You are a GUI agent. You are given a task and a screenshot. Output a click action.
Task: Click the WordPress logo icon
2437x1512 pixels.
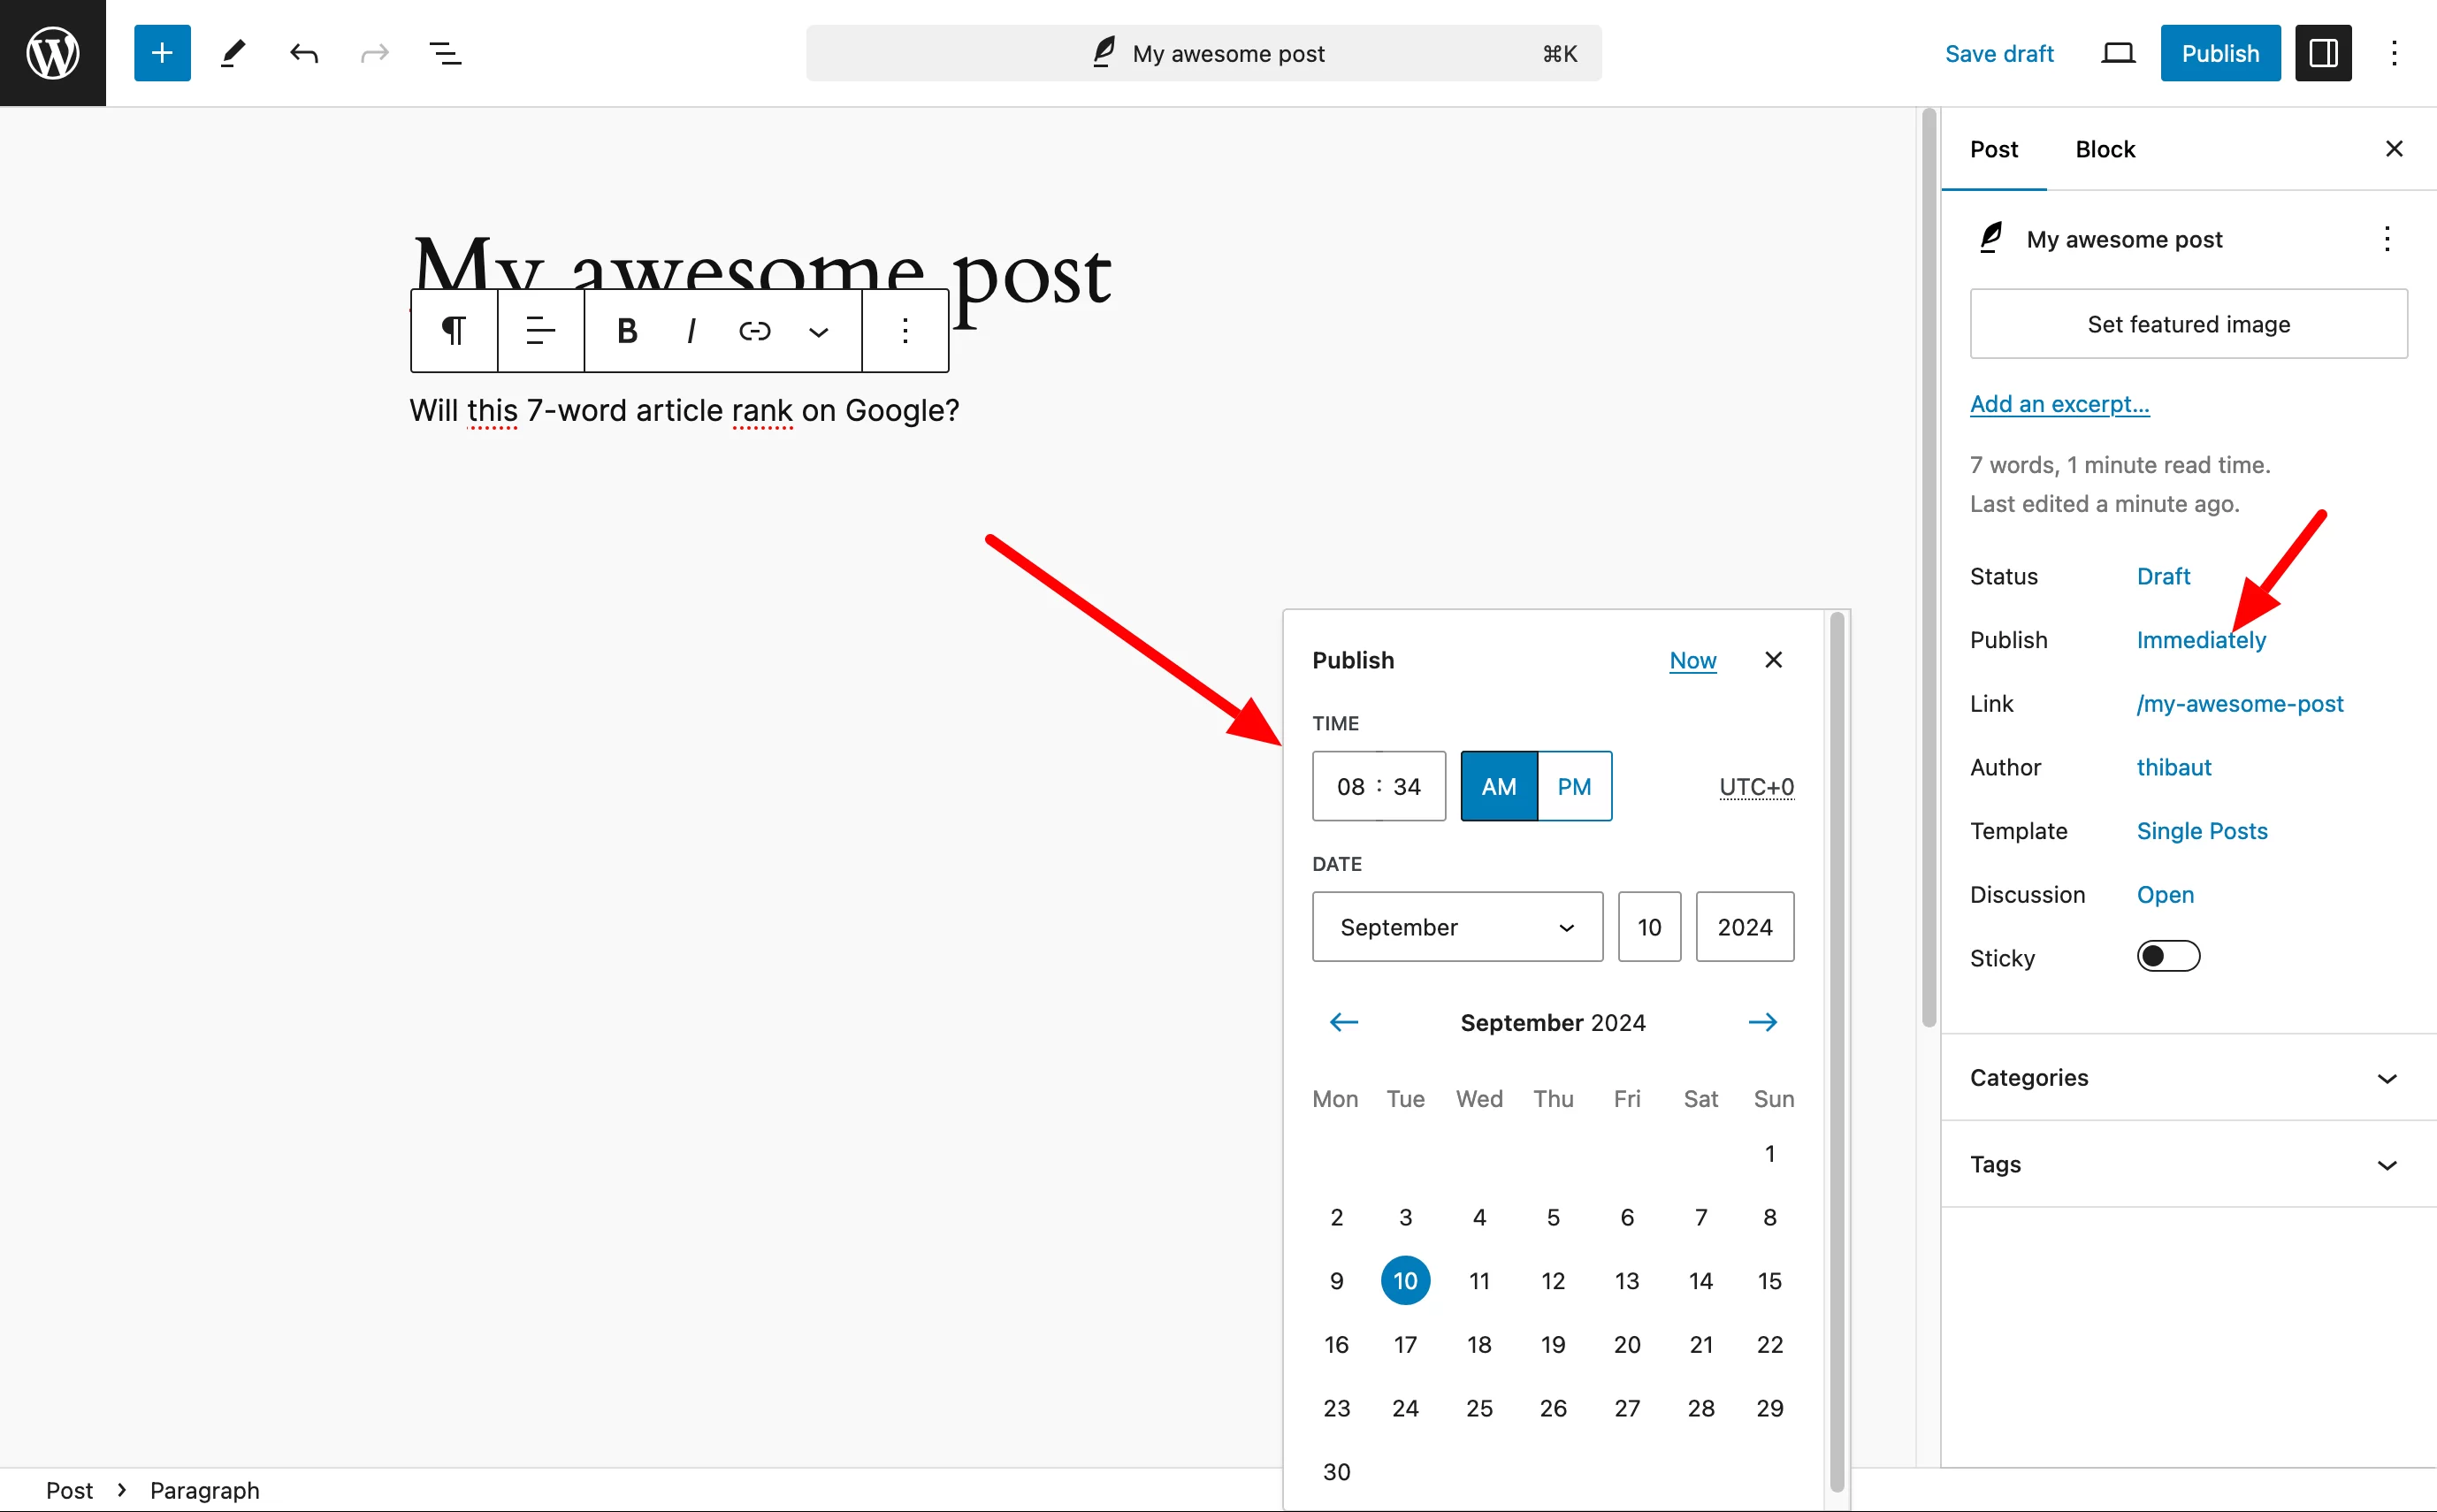(50, 52)
